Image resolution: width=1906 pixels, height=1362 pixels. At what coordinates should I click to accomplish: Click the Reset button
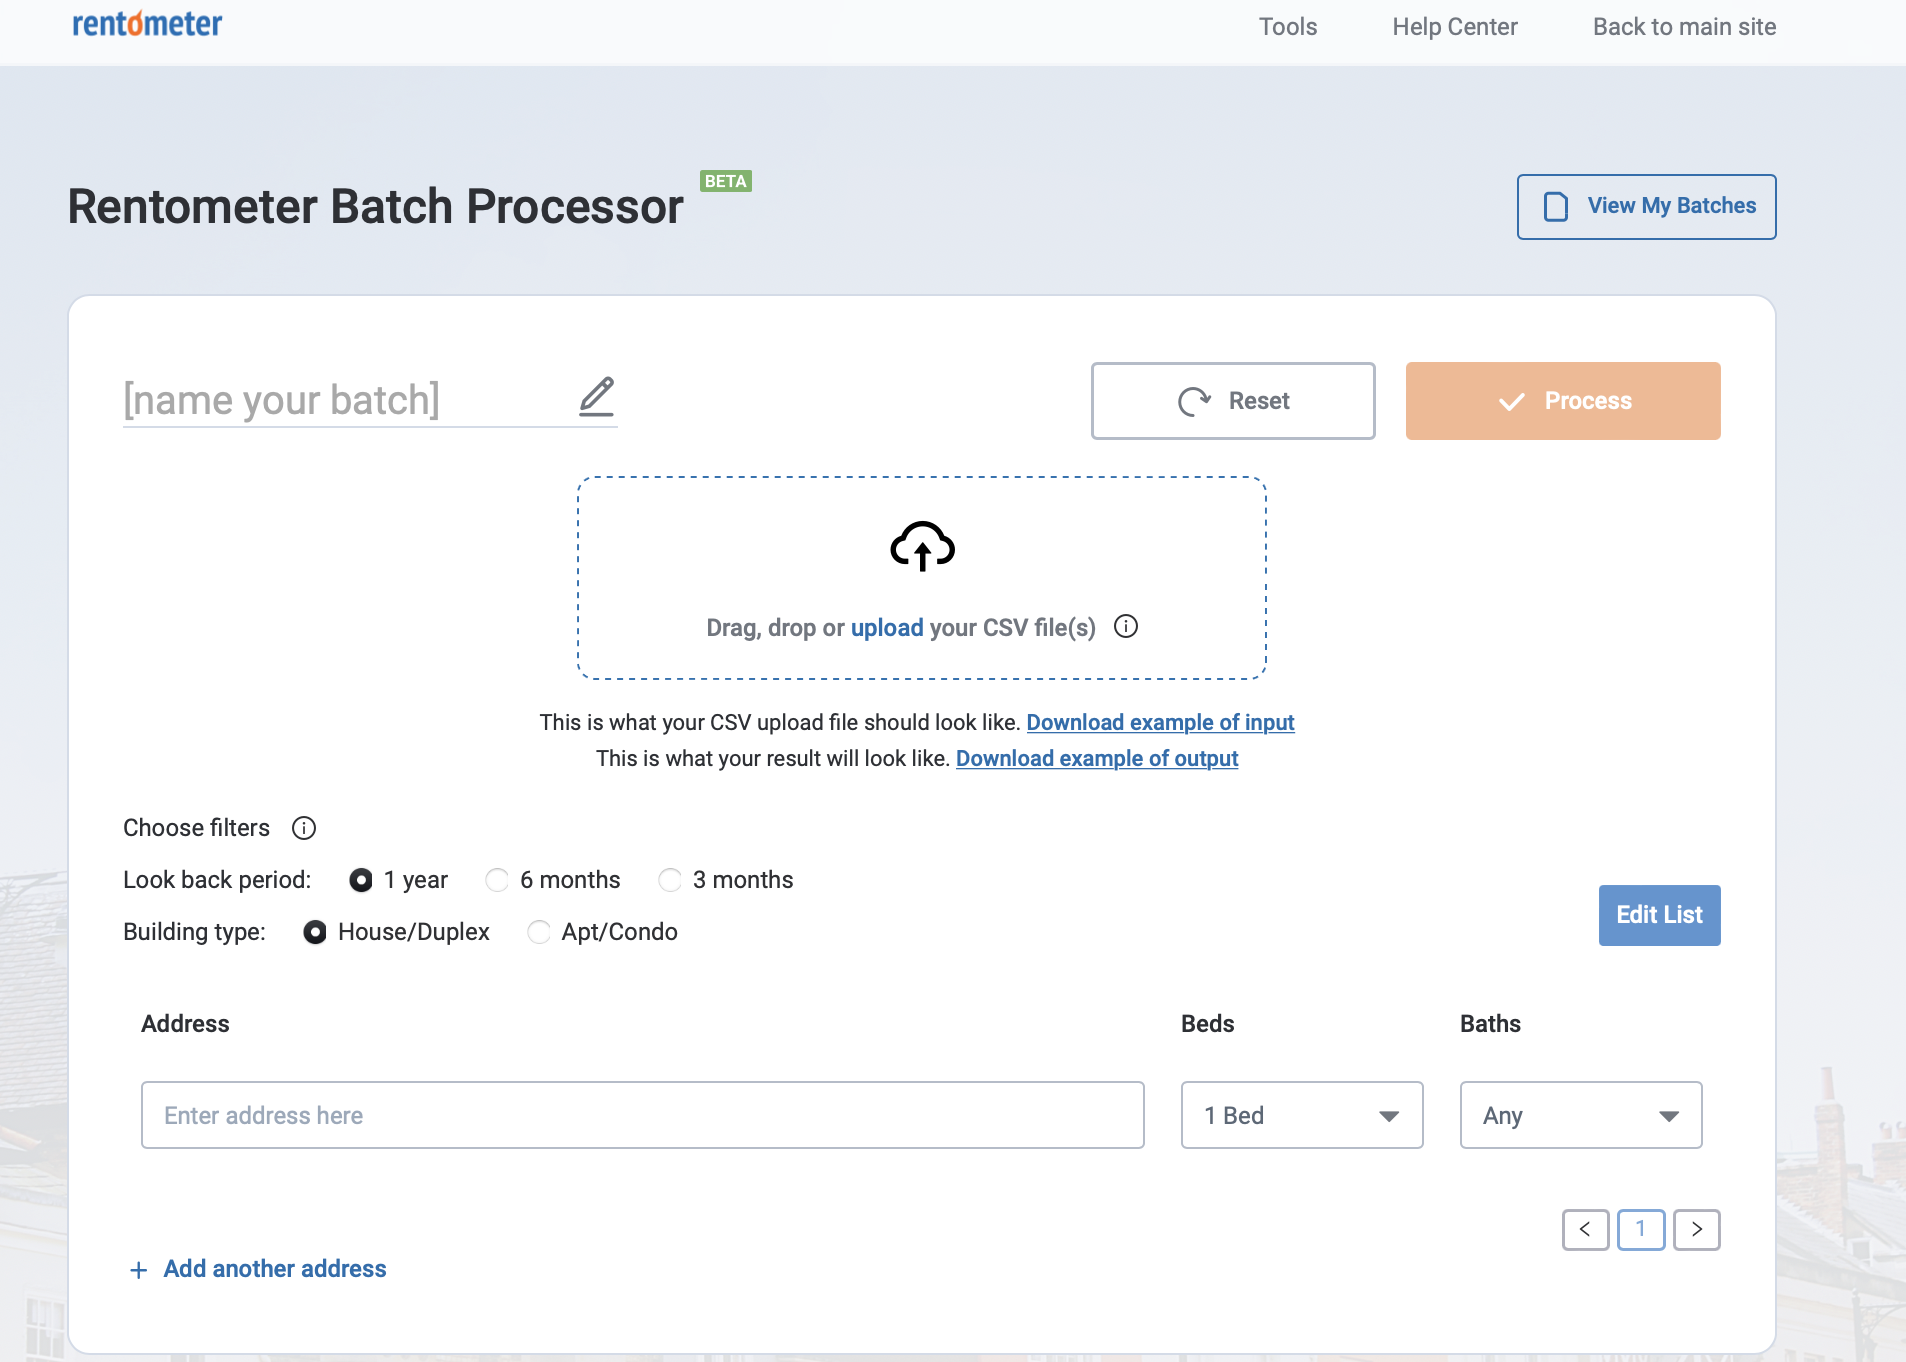tap(1233, 401)
